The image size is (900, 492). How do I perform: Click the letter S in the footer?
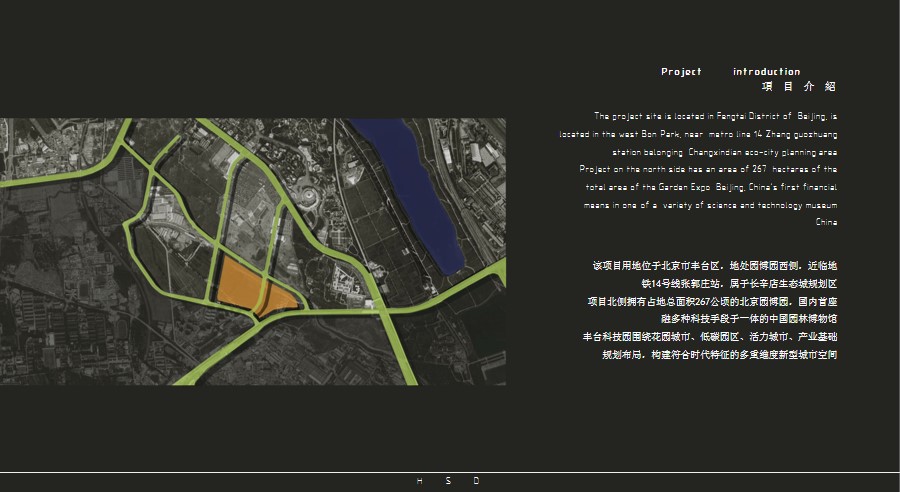click(448, 481)
